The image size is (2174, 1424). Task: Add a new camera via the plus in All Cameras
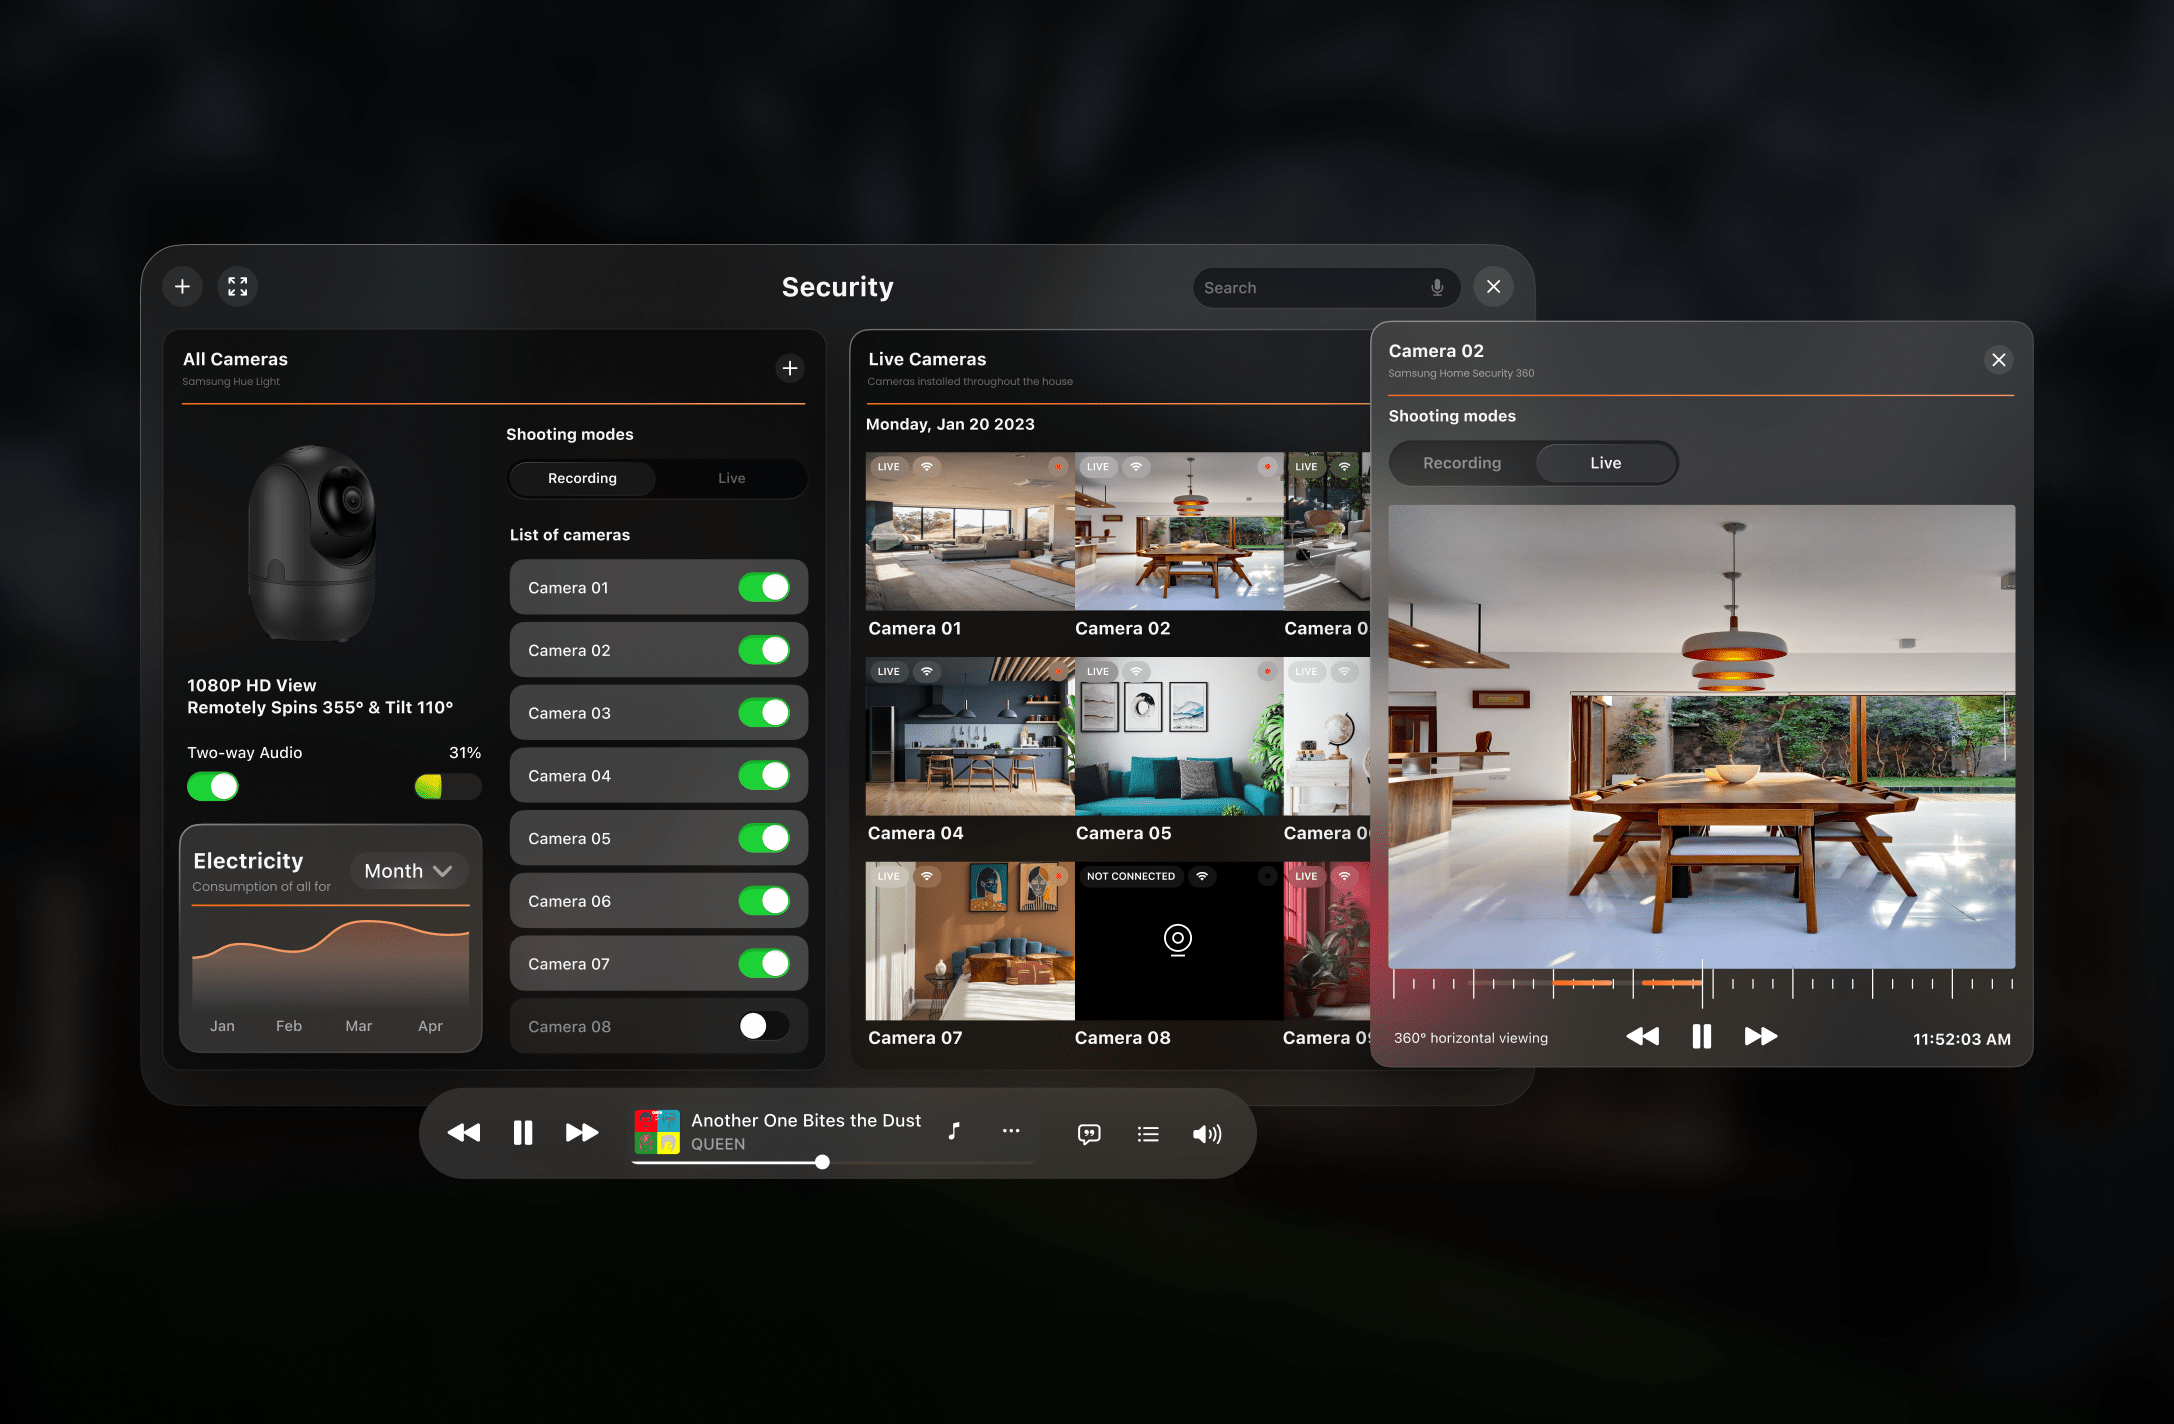789,369
